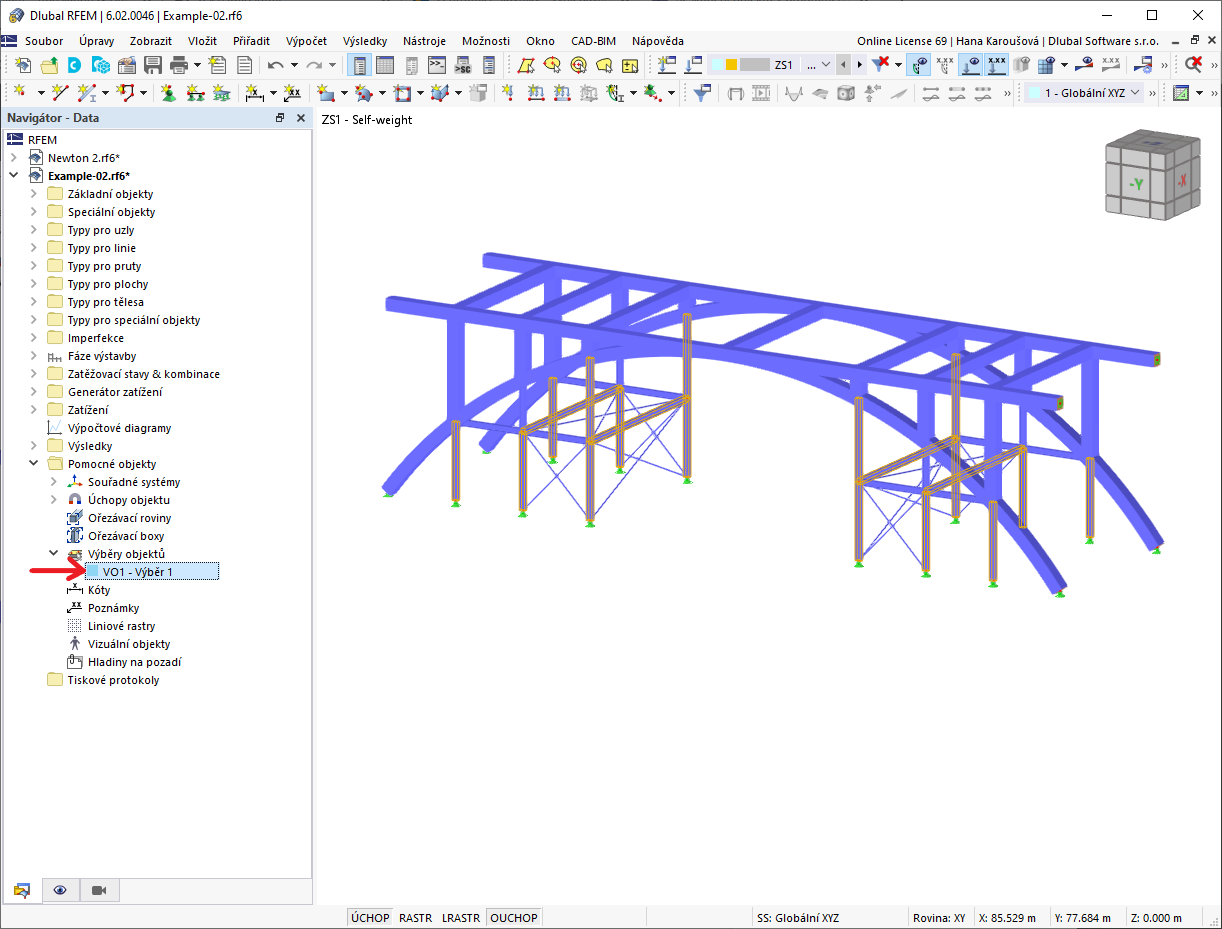The width and height of the screenshot is (1222, 929).
Task: Open the Výsledky menu
Action: [366, 41]
